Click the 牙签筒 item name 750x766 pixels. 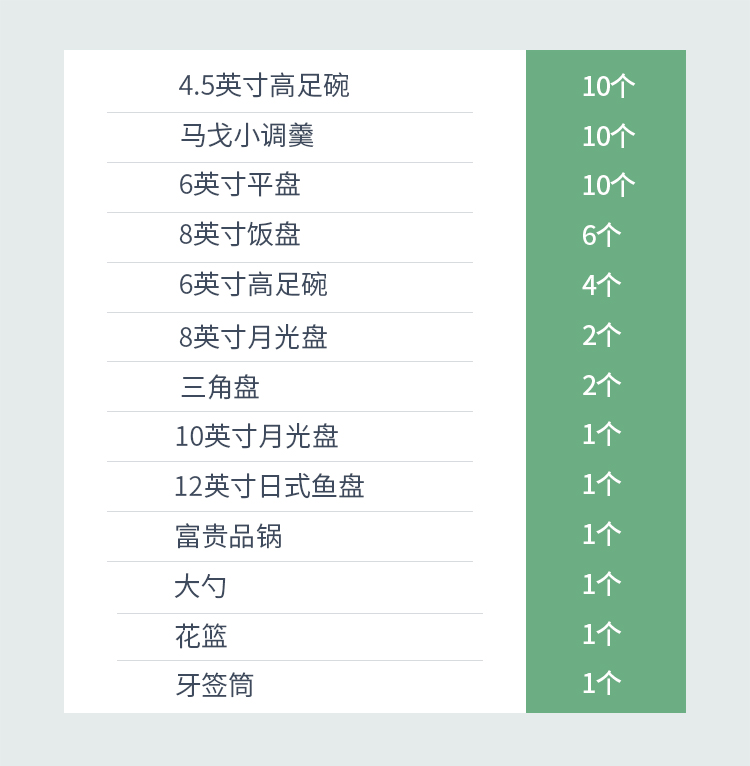215,685
